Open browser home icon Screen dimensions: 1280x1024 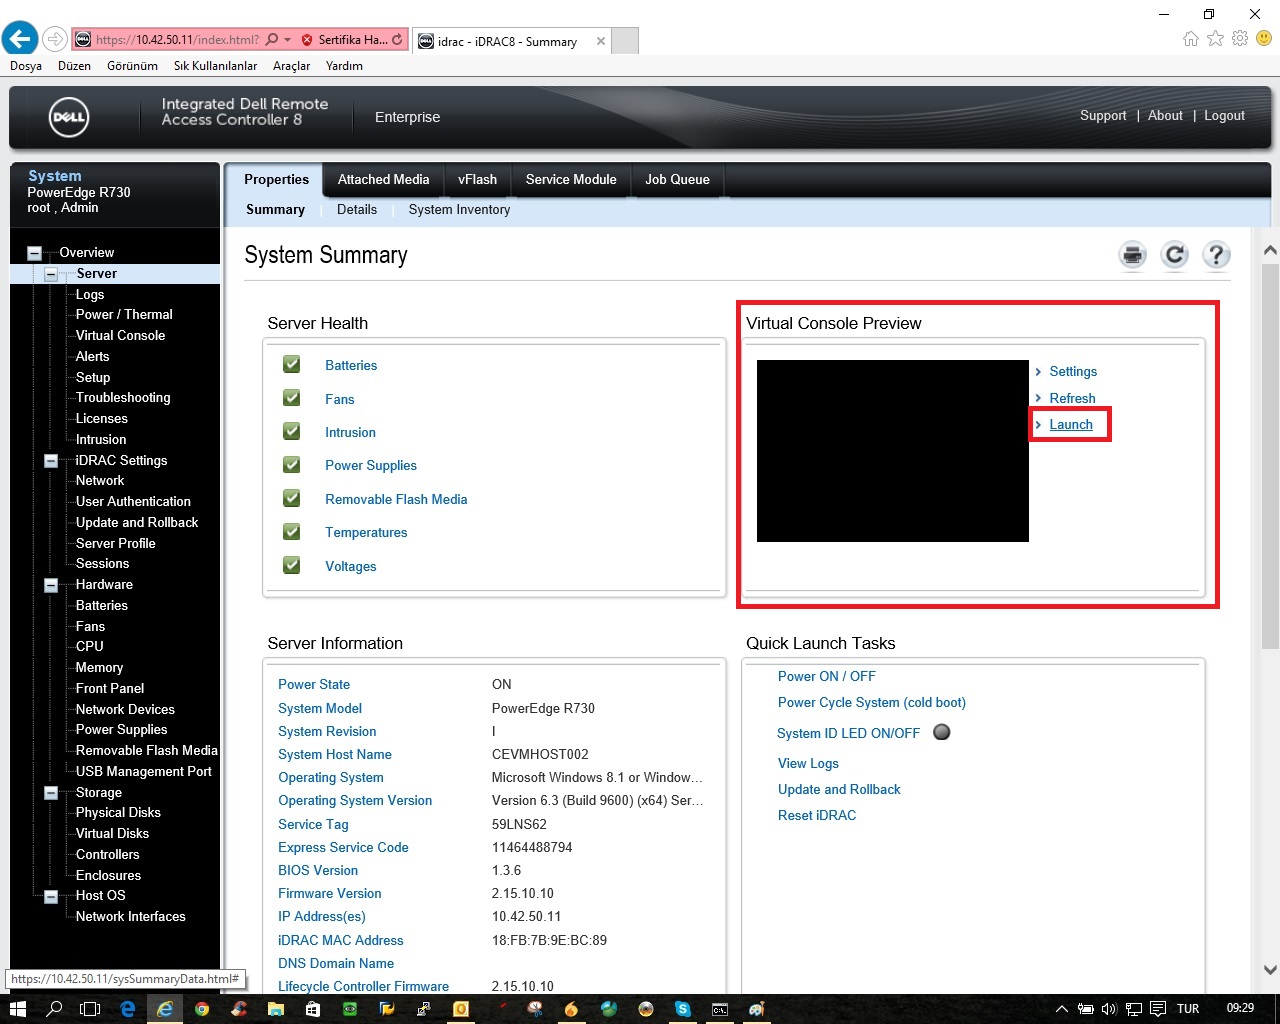(1190, 39)
